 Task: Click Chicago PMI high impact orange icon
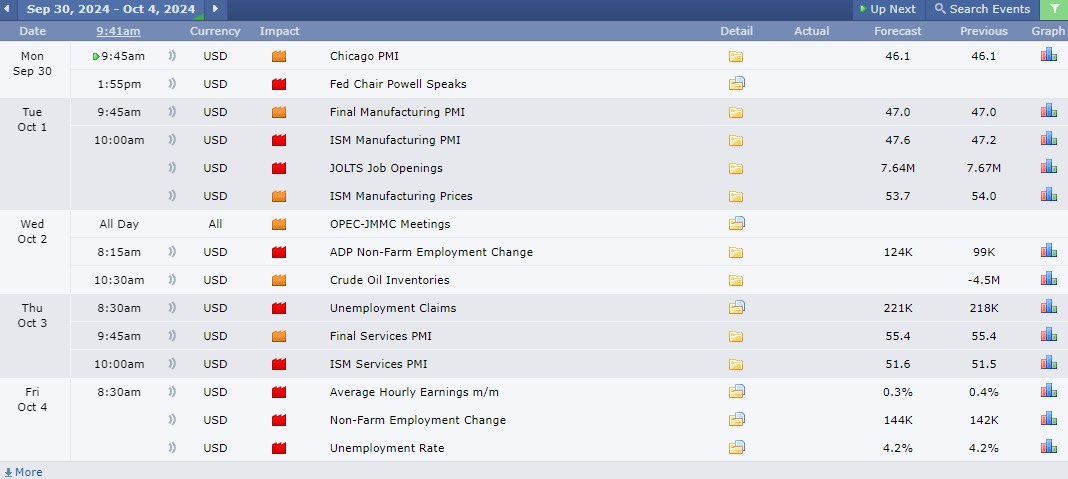279,57
